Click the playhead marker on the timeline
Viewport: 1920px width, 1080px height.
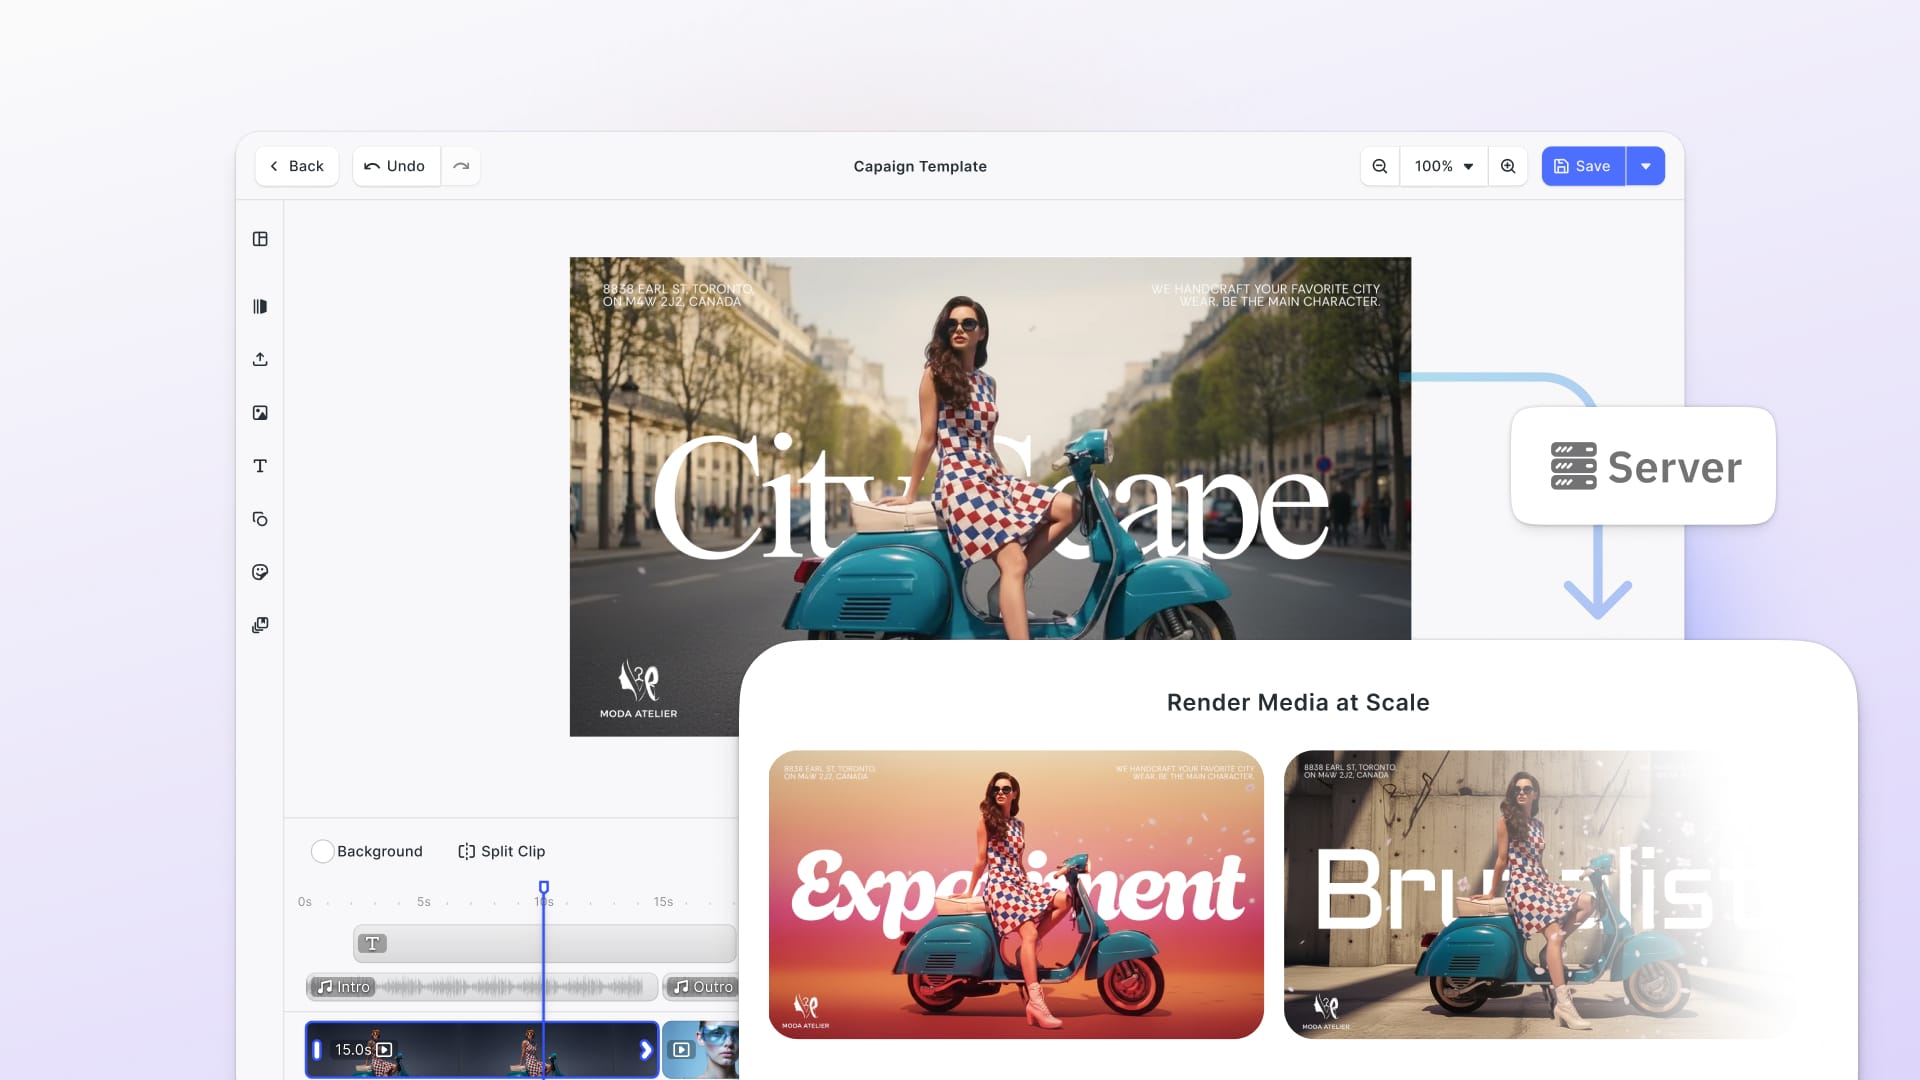pyautogui.click(x=544, y=887)
